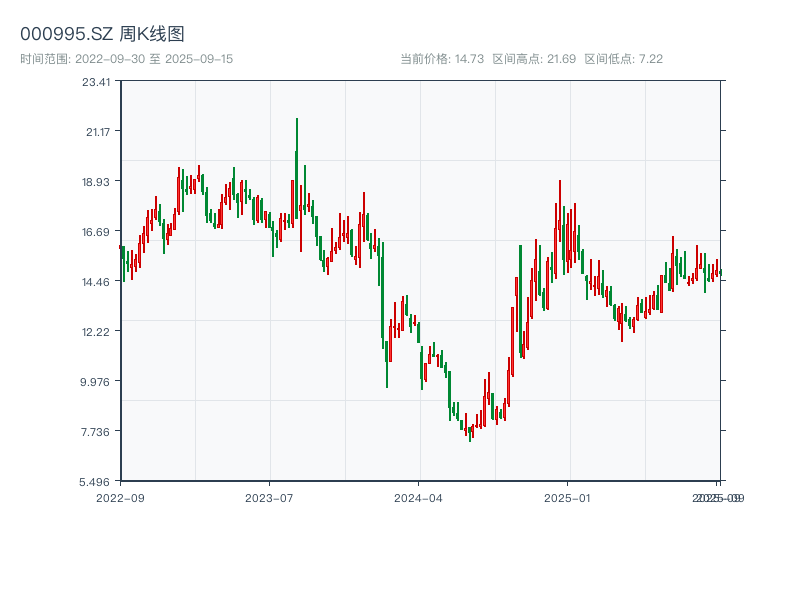The image size is (800, 600).
Task: Click the 16.69 y-axis tick label
Action: coord(97,231)
